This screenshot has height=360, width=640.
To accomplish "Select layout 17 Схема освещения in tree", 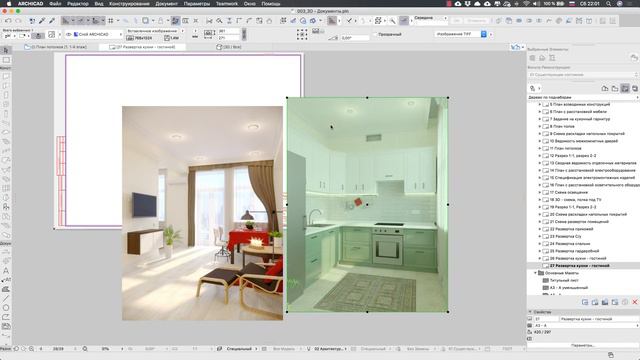I will 569,192.
